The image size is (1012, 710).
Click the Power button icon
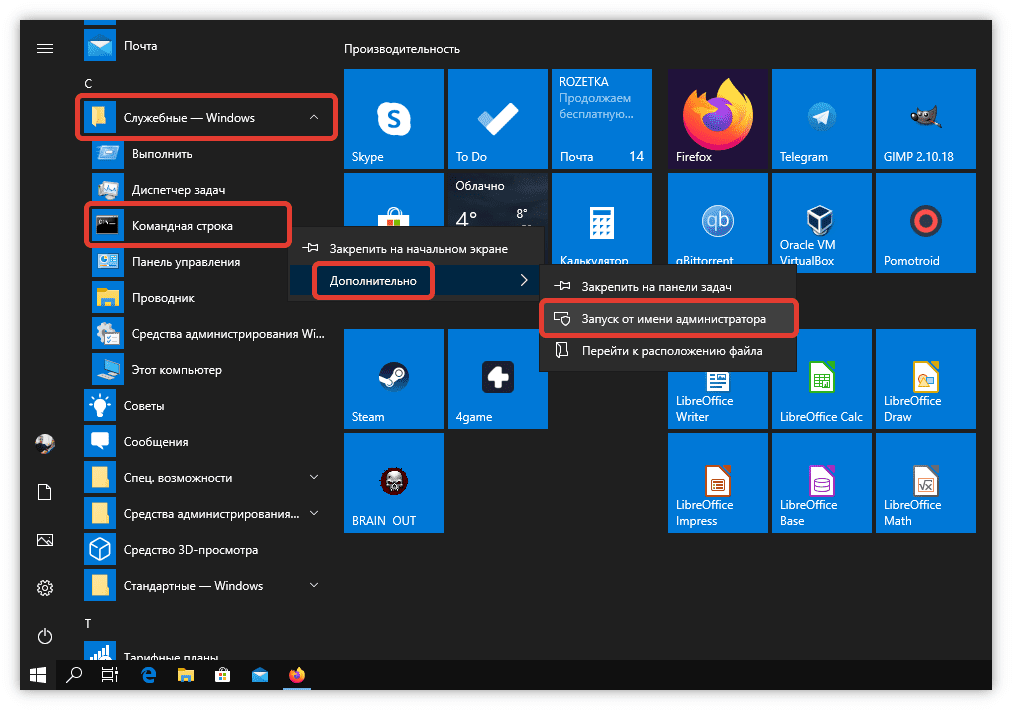pos(45,636)
